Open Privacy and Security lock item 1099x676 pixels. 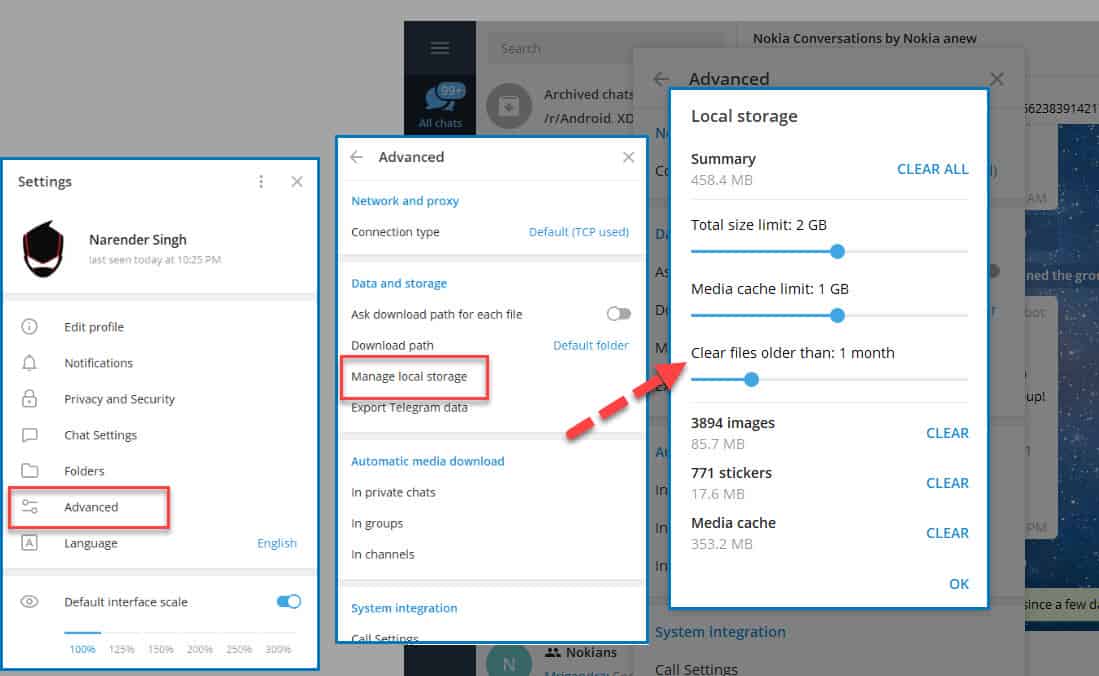tap(119, 399)
